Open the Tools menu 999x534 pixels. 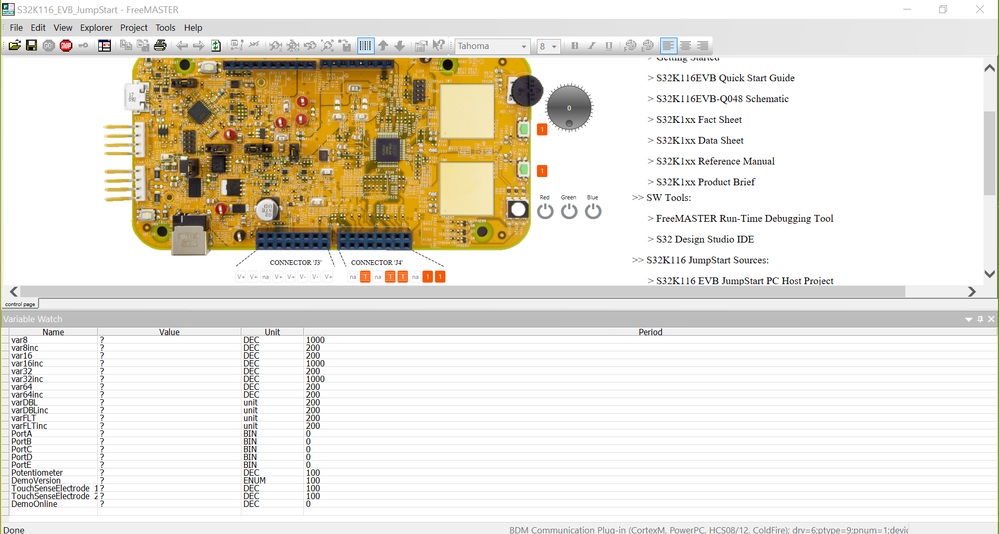165,27
